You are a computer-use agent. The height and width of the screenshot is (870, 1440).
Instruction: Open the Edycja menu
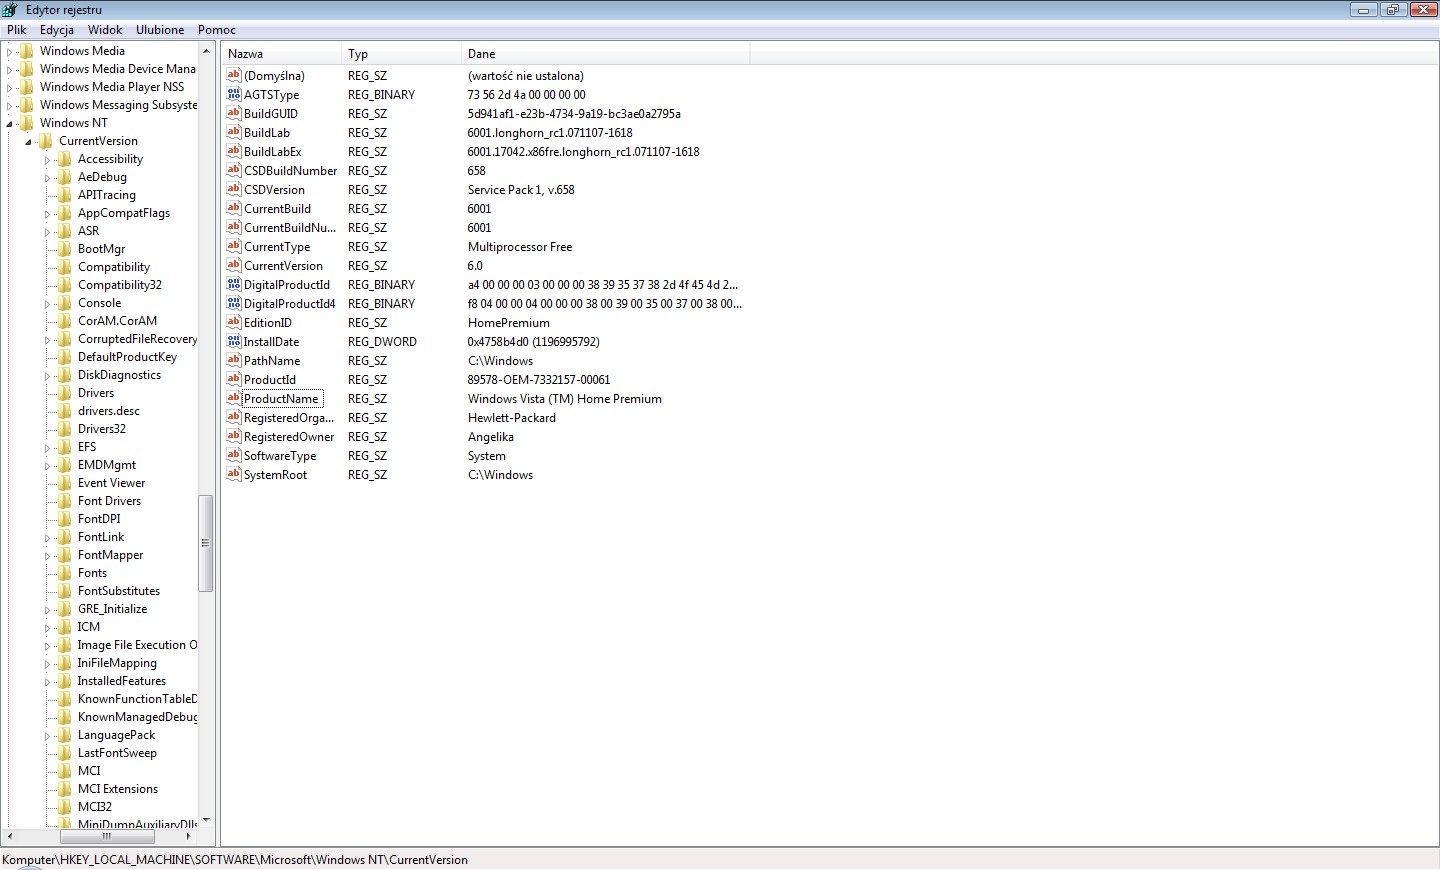(57, 30)
